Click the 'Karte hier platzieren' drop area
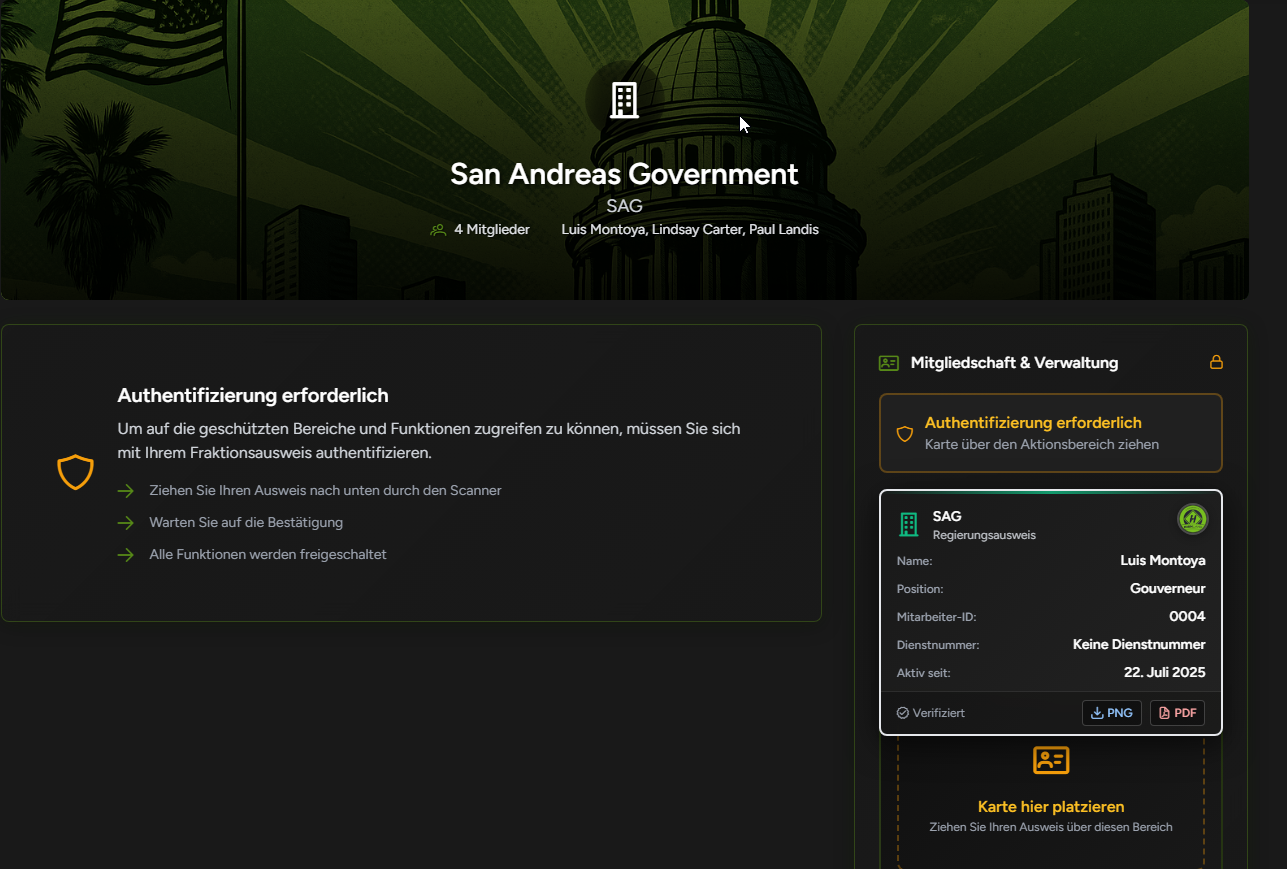Image resolution: width=1287 pixels, height=869 pixels. (1051, 800)
